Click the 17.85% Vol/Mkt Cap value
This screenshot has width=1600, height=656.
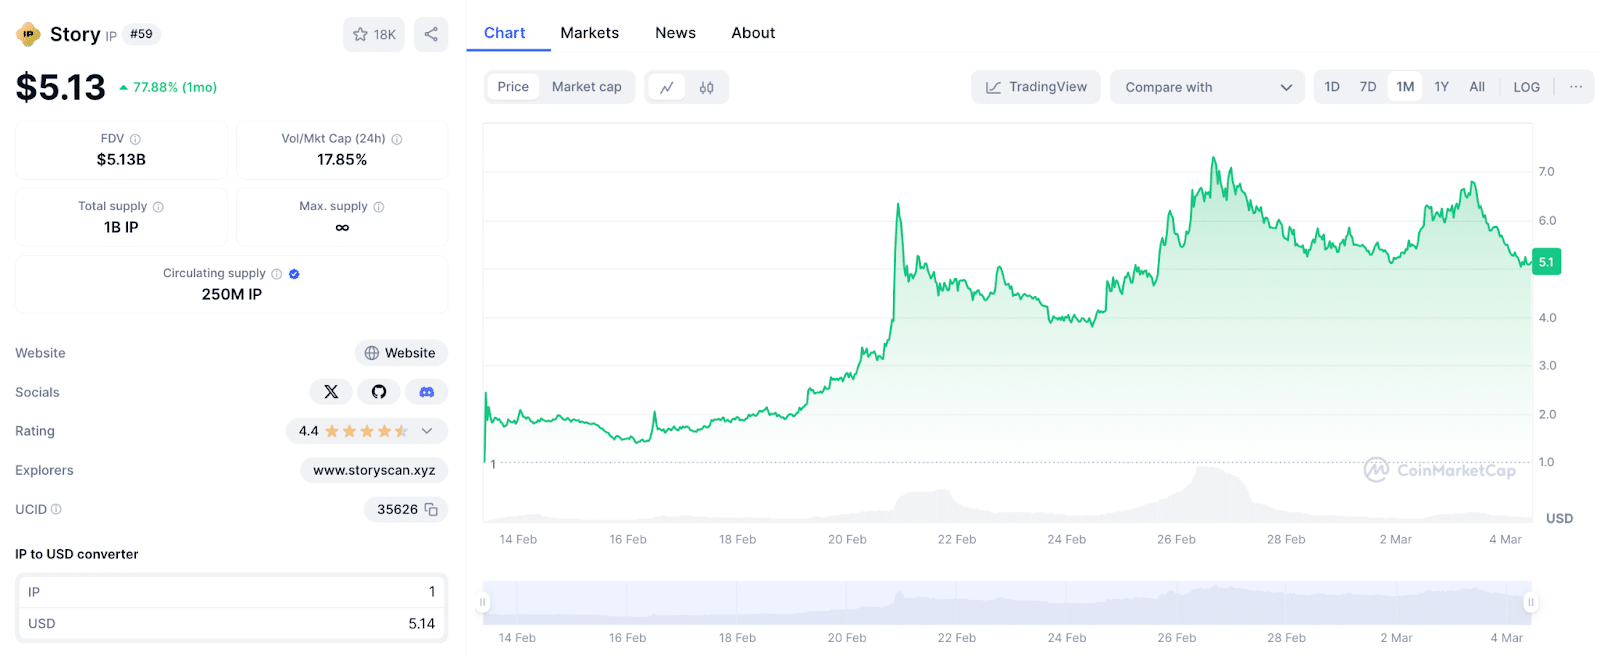tap(342, 160)
